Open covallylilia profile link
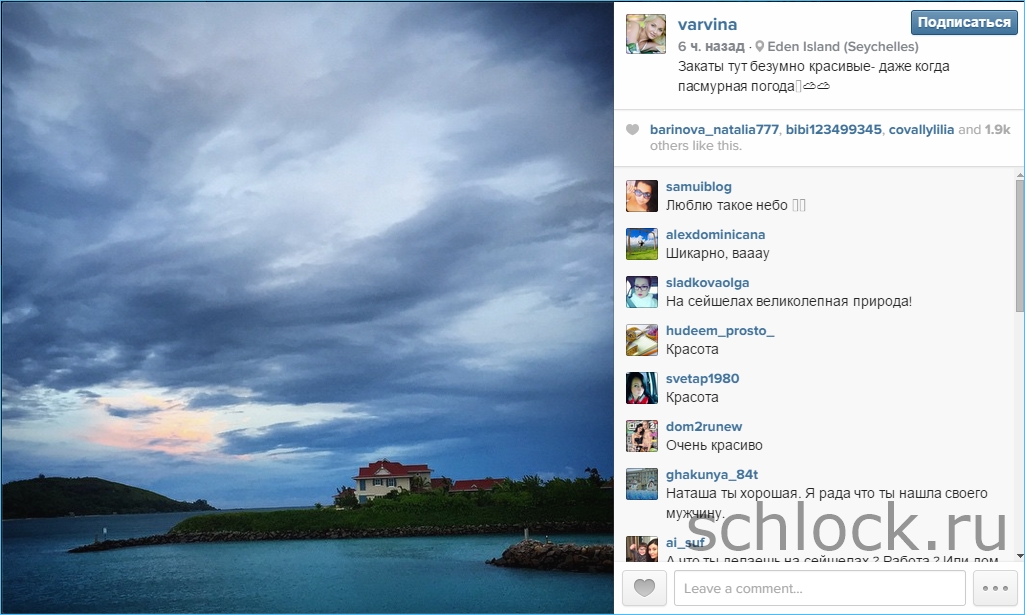The width and height of the screenshot is (1025, 615). (x=921, y=129)
